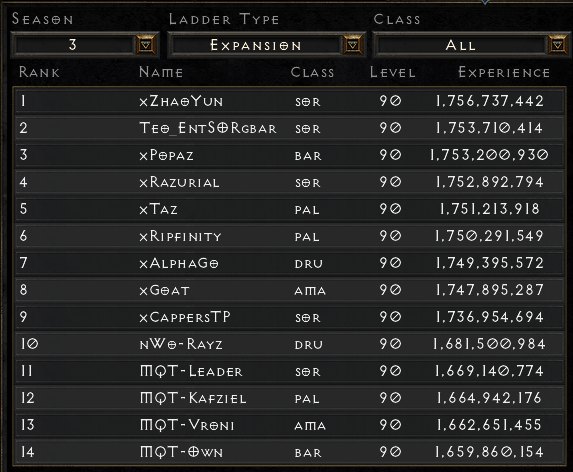This screenshot has width=573, height=472.
Task: Open the Season dropdown arrow
Action: pyautogui.click(x=145, y=45)
